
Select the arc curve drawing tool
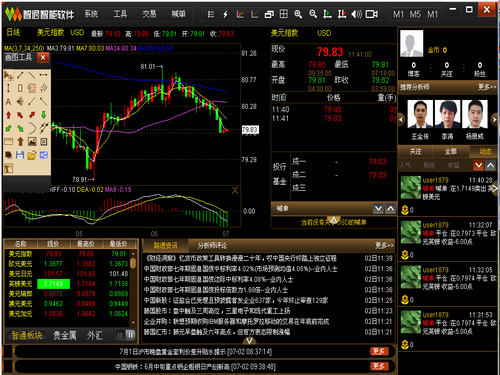[32, 128]
